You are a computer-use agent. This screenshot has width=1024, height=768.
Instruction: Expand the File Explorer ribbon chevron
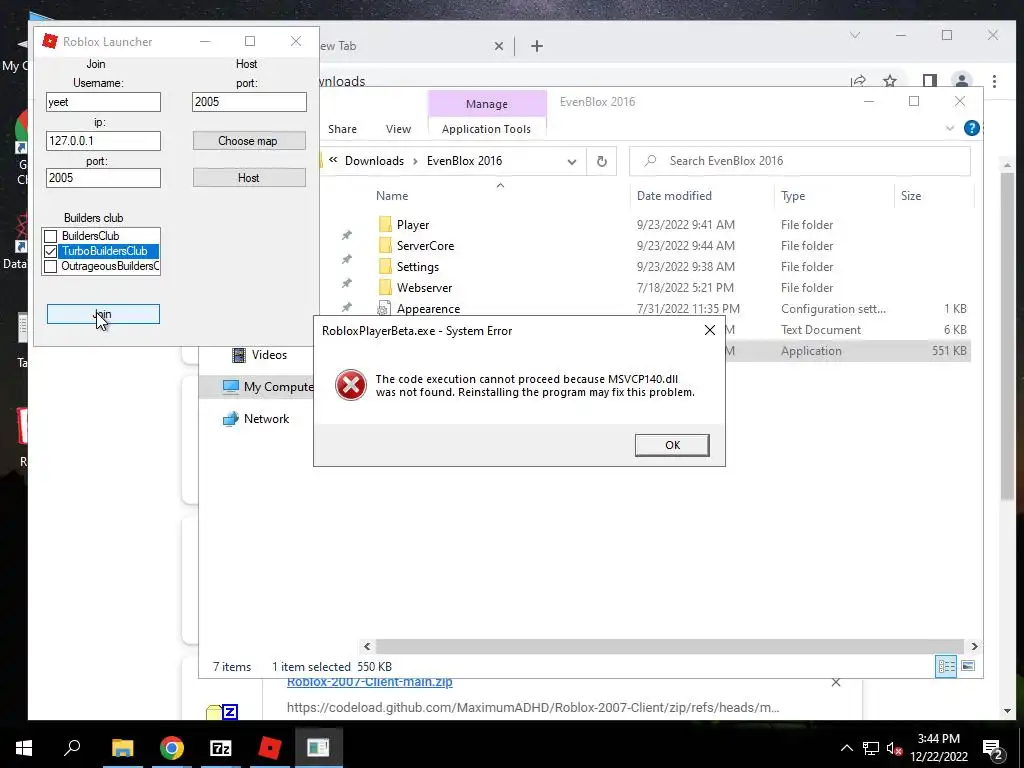[x=950, y=129]
